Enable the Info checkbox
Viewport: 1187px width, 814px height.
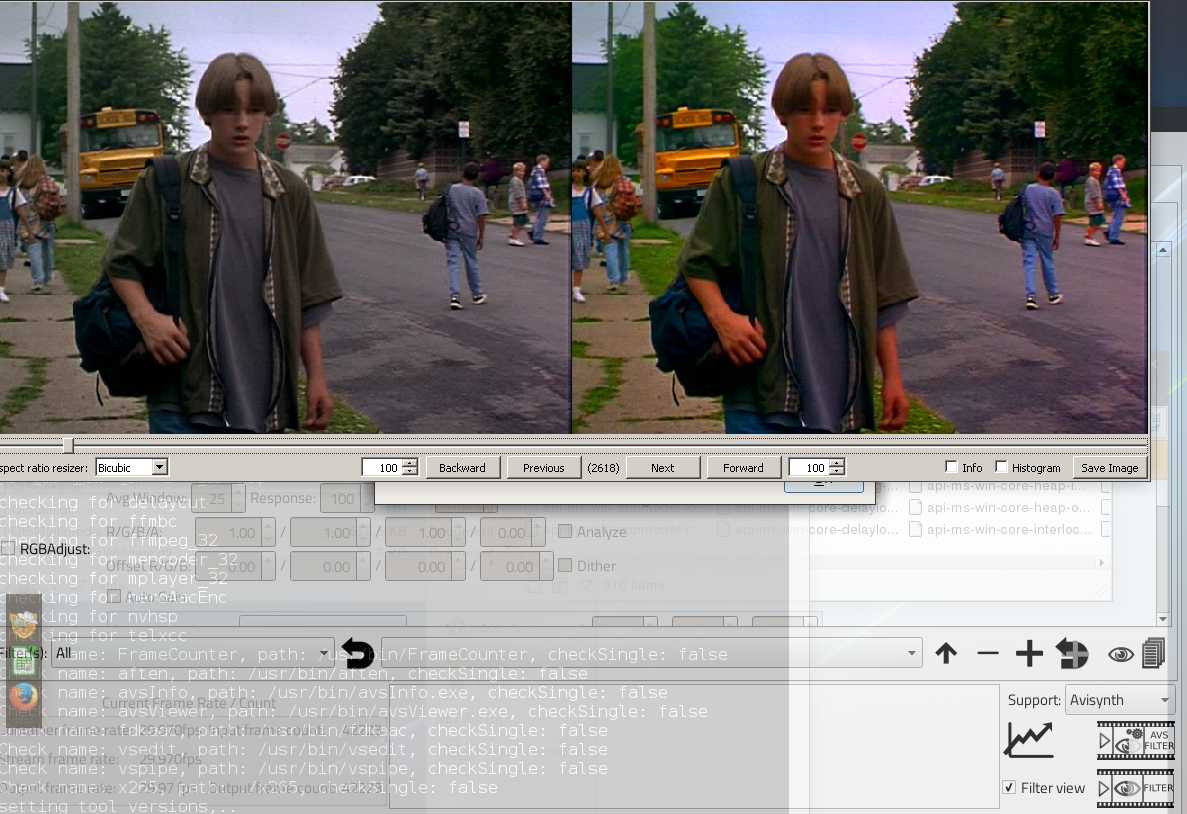tap(951, 467)
